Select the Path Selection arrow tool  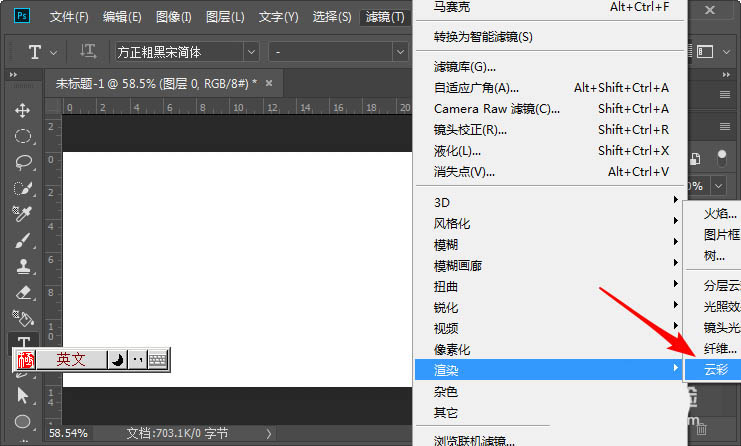[x=22, y=395]
